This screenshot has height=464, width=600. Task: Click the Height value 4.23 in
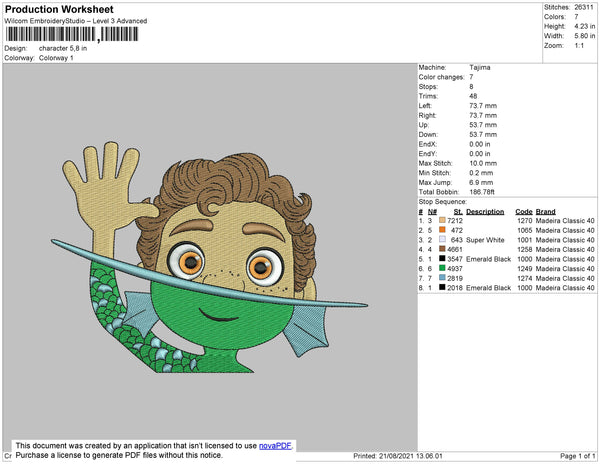[x=585, y=26]
